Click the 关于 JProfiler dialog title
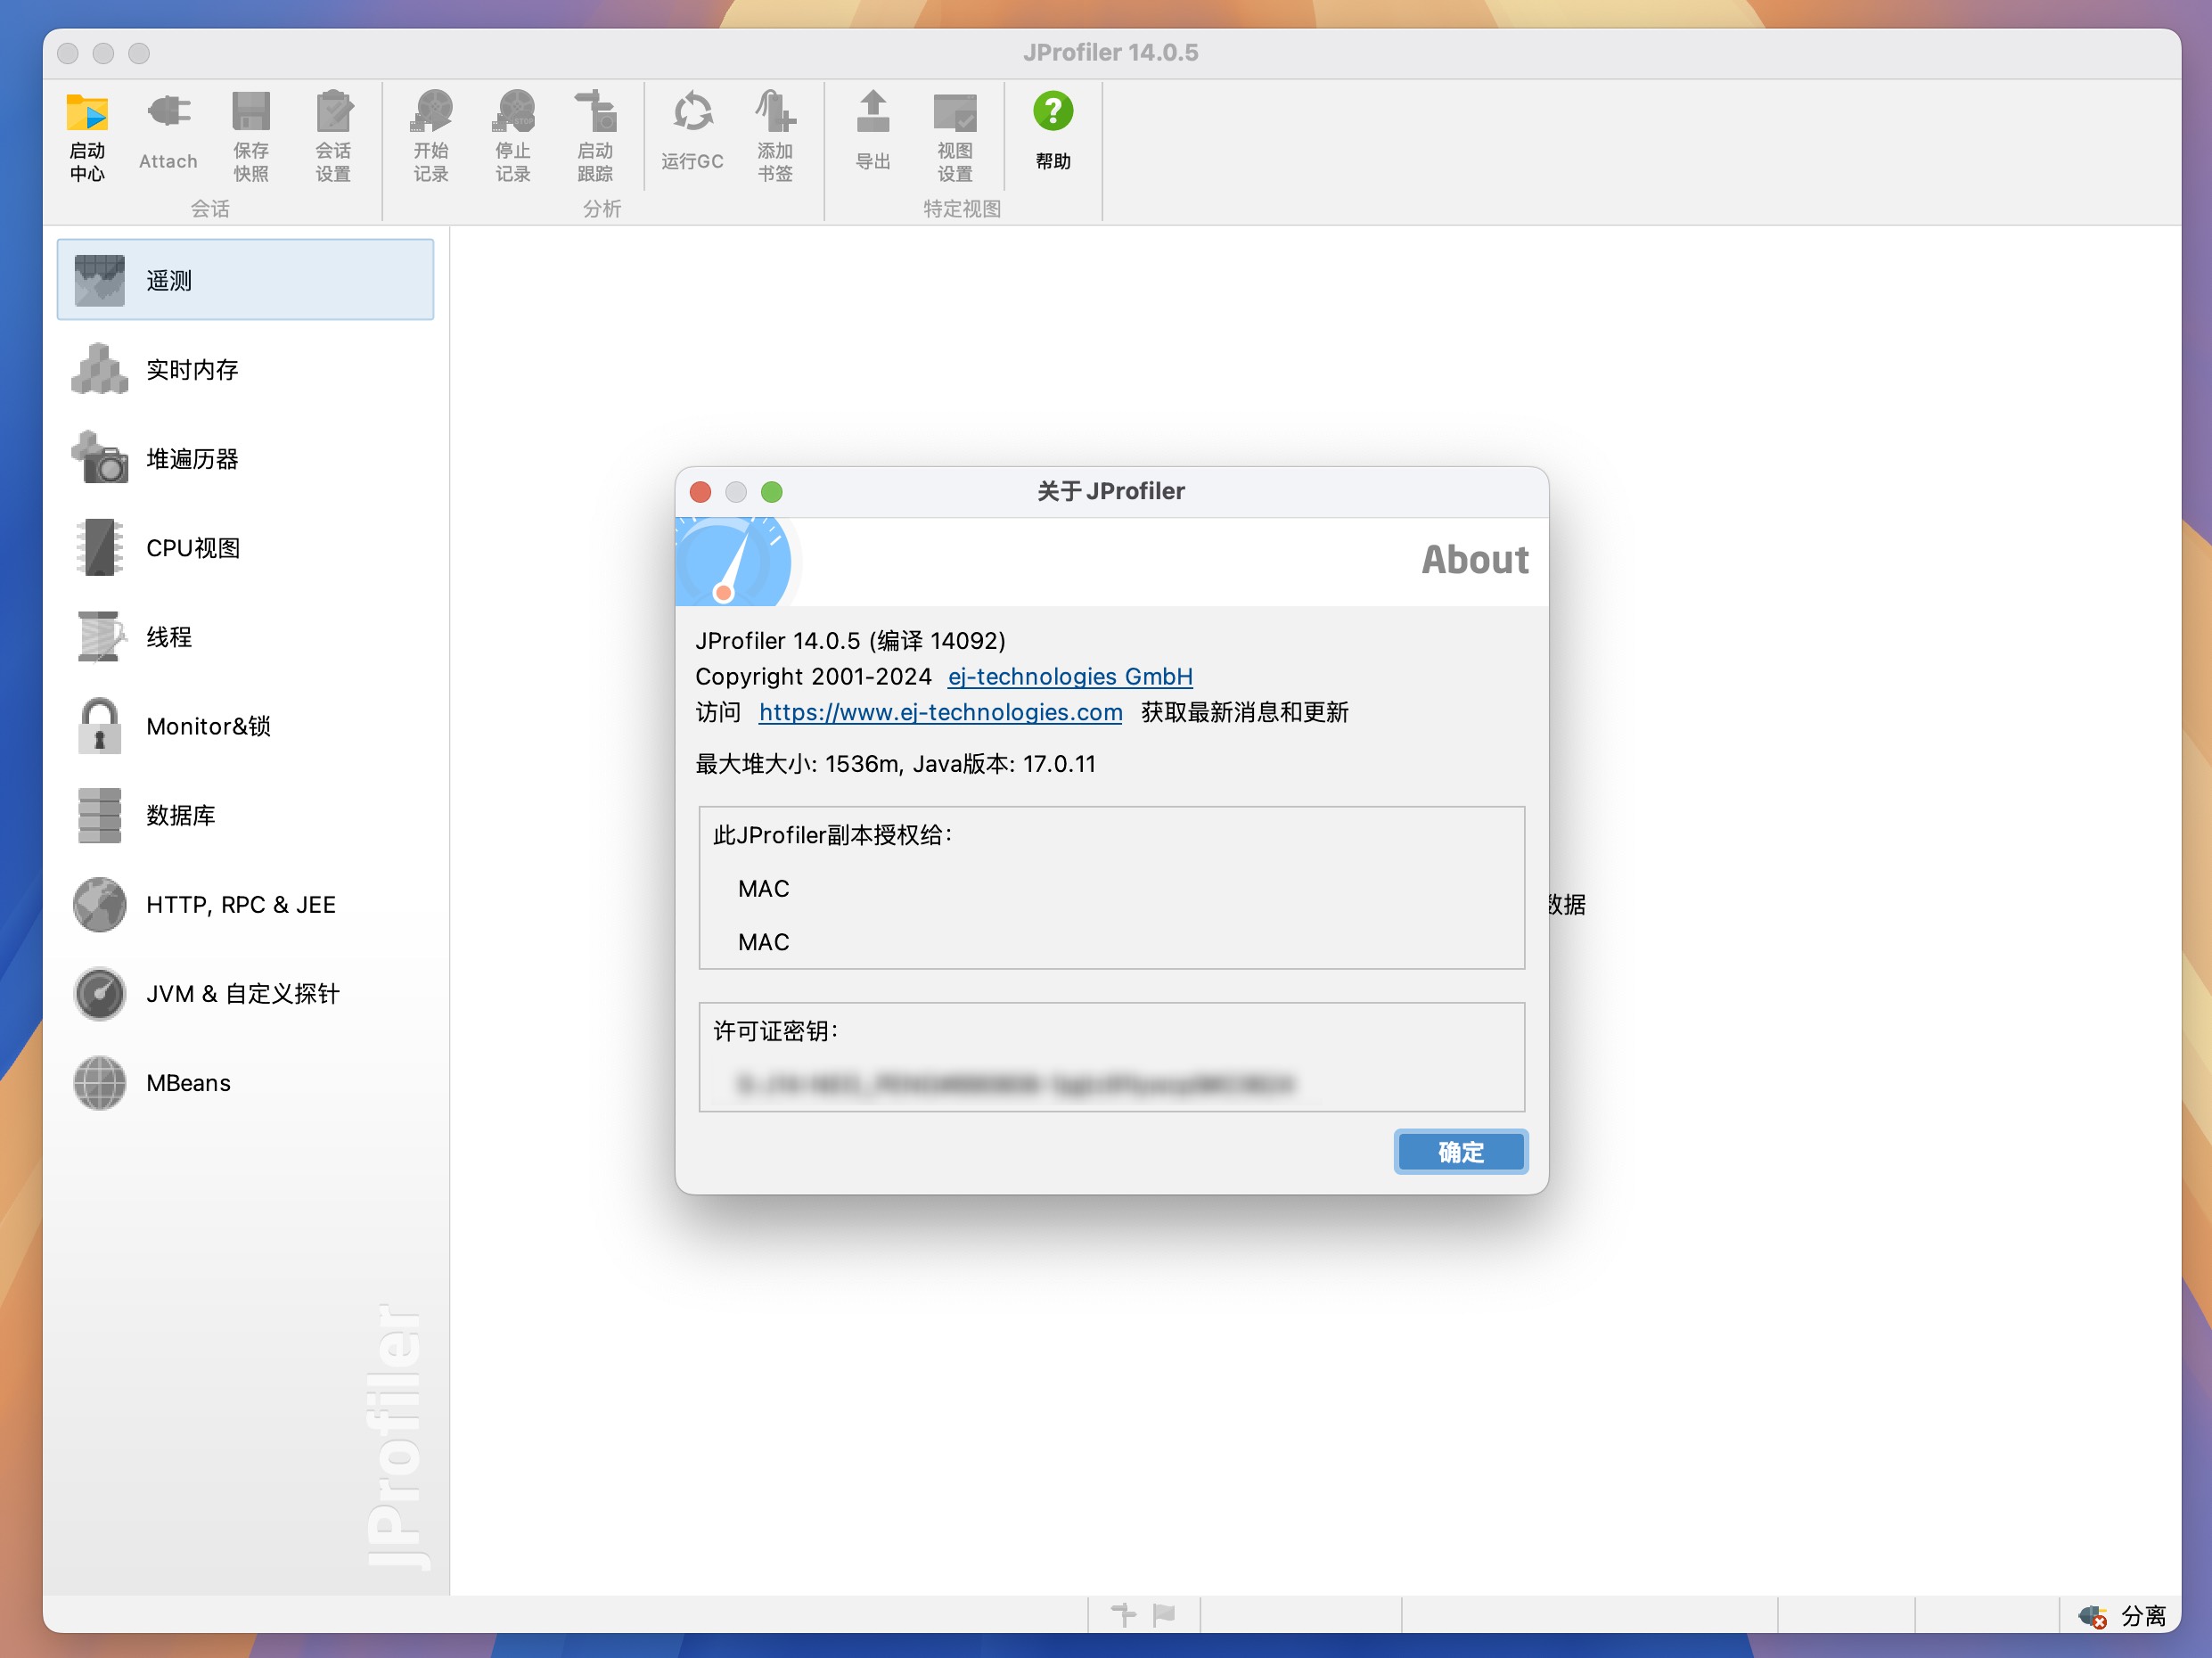2212x1658 pixels. click(1111, 491)
